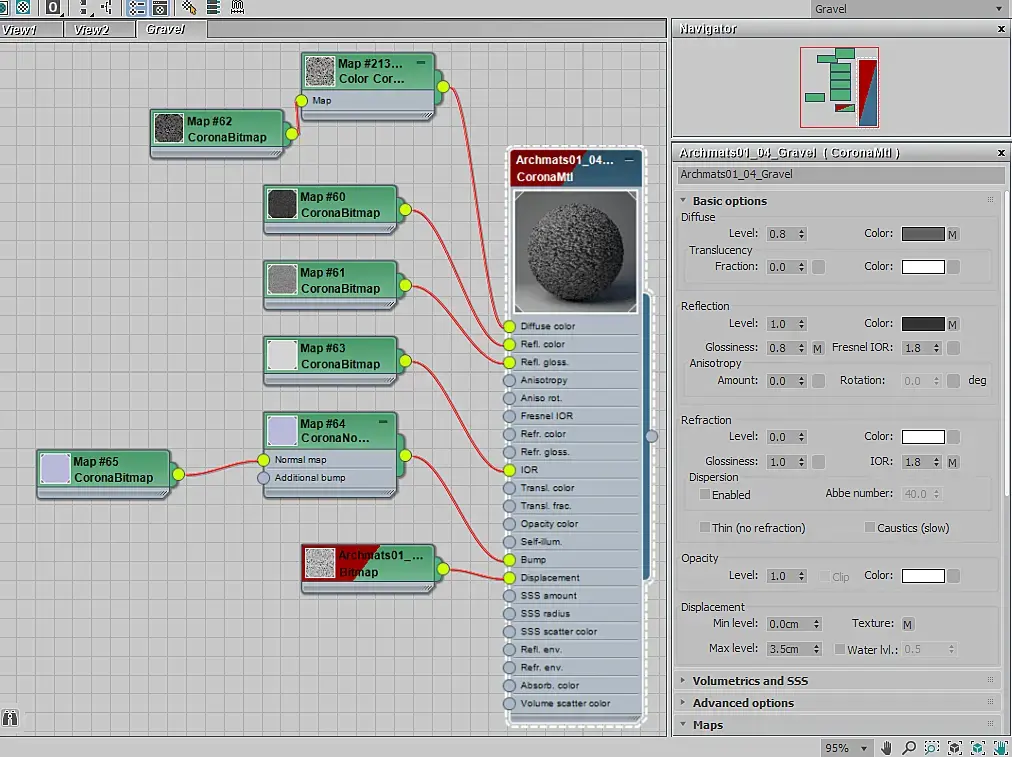The image size is (1012, 757).
Task: Click the Displacement Texture M button
Action: point(908,624)
